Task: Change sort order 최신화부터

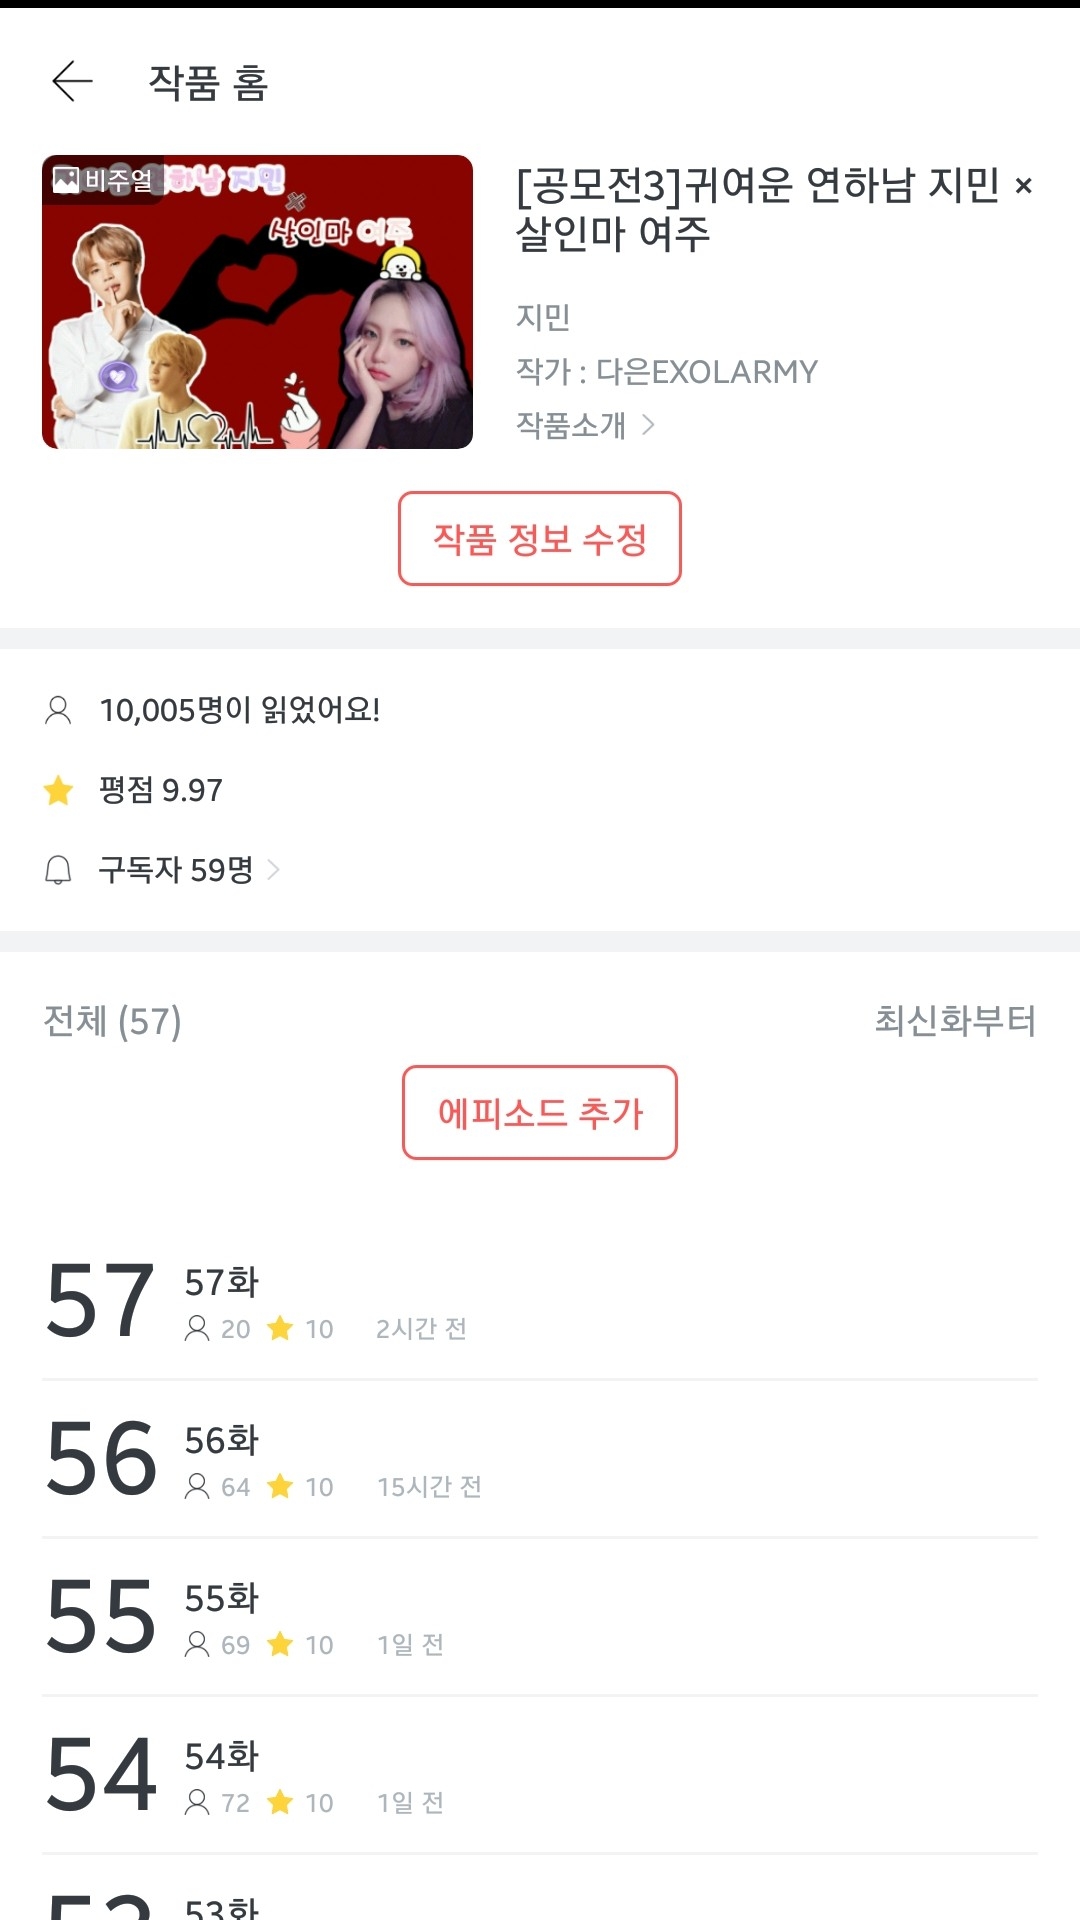Action: 954,1021
